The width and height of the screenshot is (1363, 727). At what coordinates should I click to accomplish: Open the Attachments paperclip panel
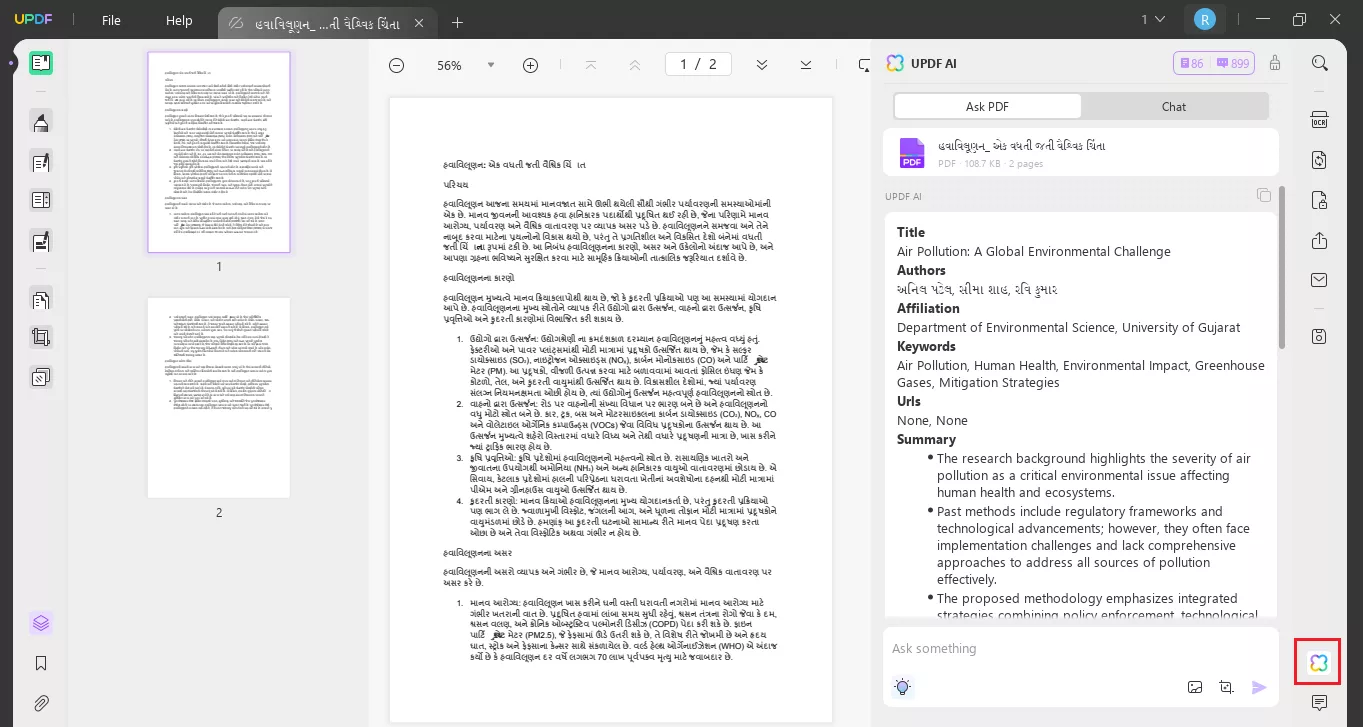[41, 703]
